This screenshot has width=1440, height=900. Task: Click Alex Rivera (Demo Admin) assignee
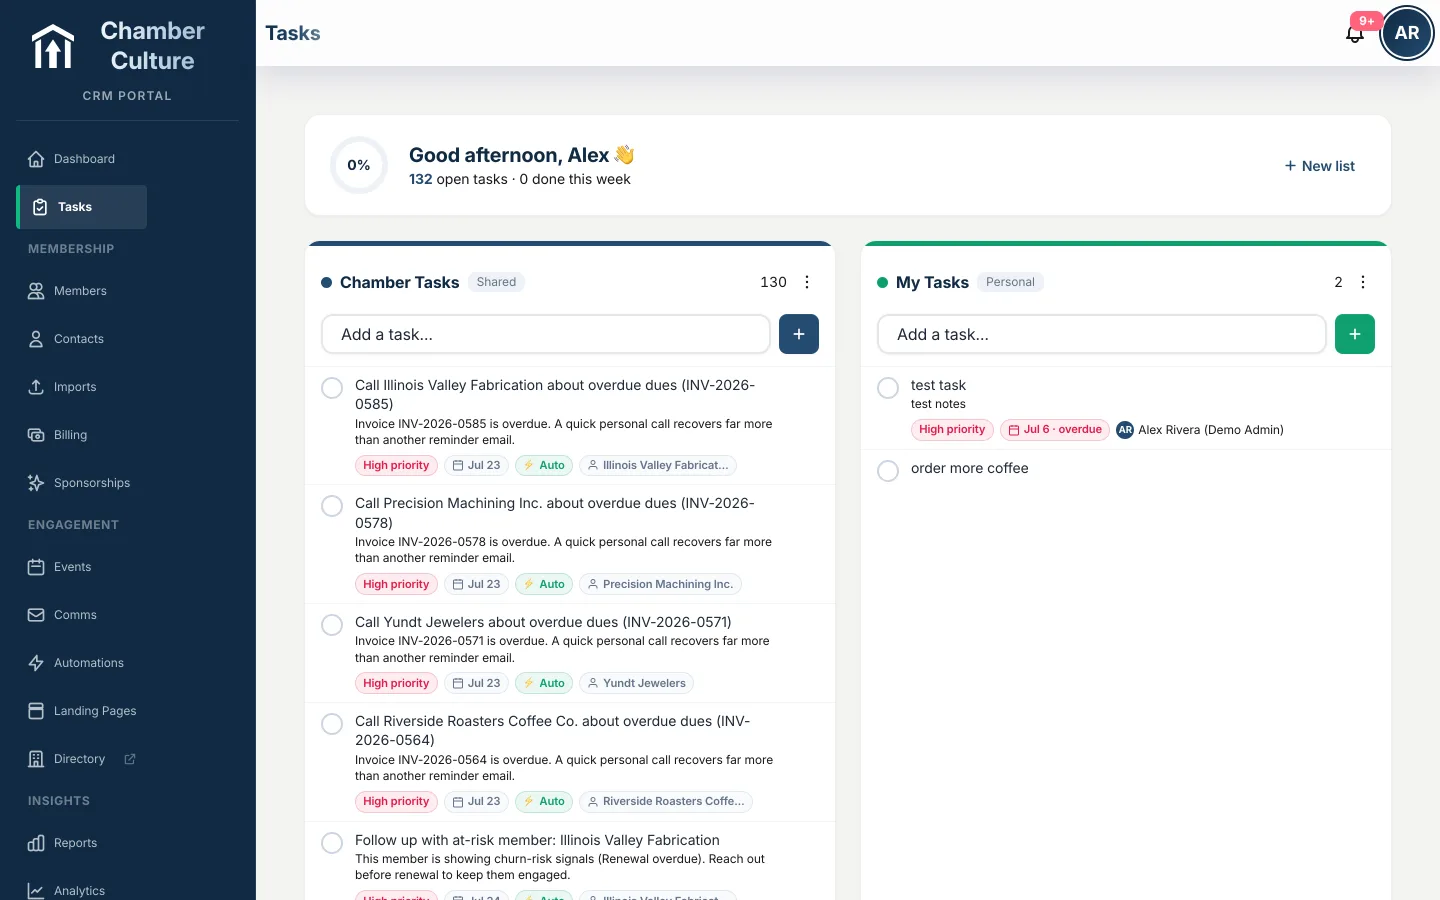click(1200, 430)
